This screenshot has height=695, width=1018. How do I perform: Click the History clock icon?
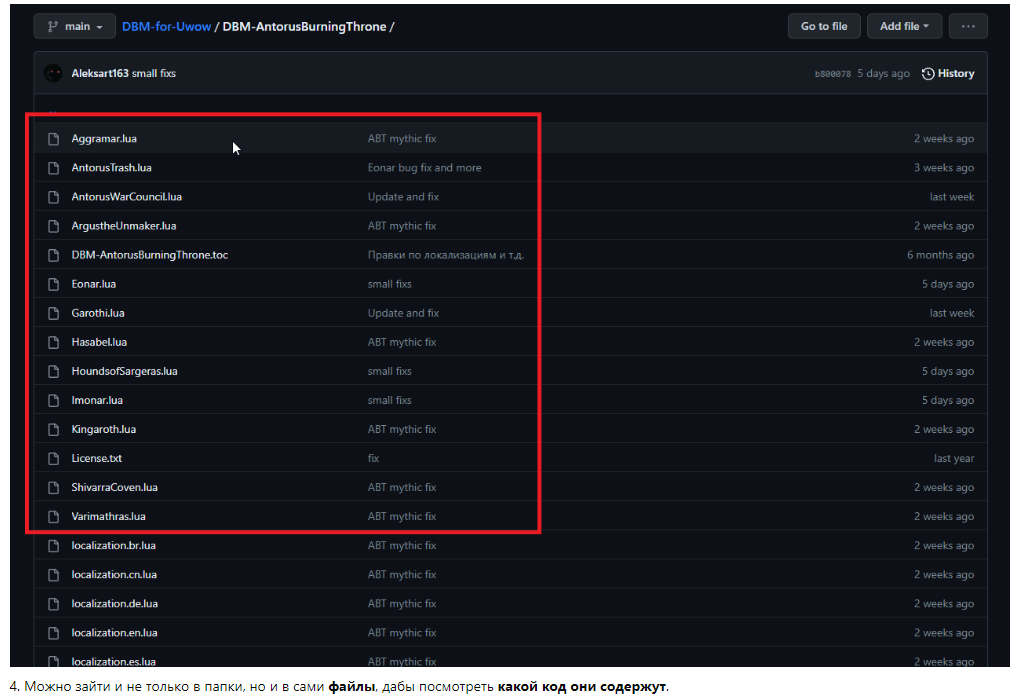pyautogui.click(x=928, y=73)
